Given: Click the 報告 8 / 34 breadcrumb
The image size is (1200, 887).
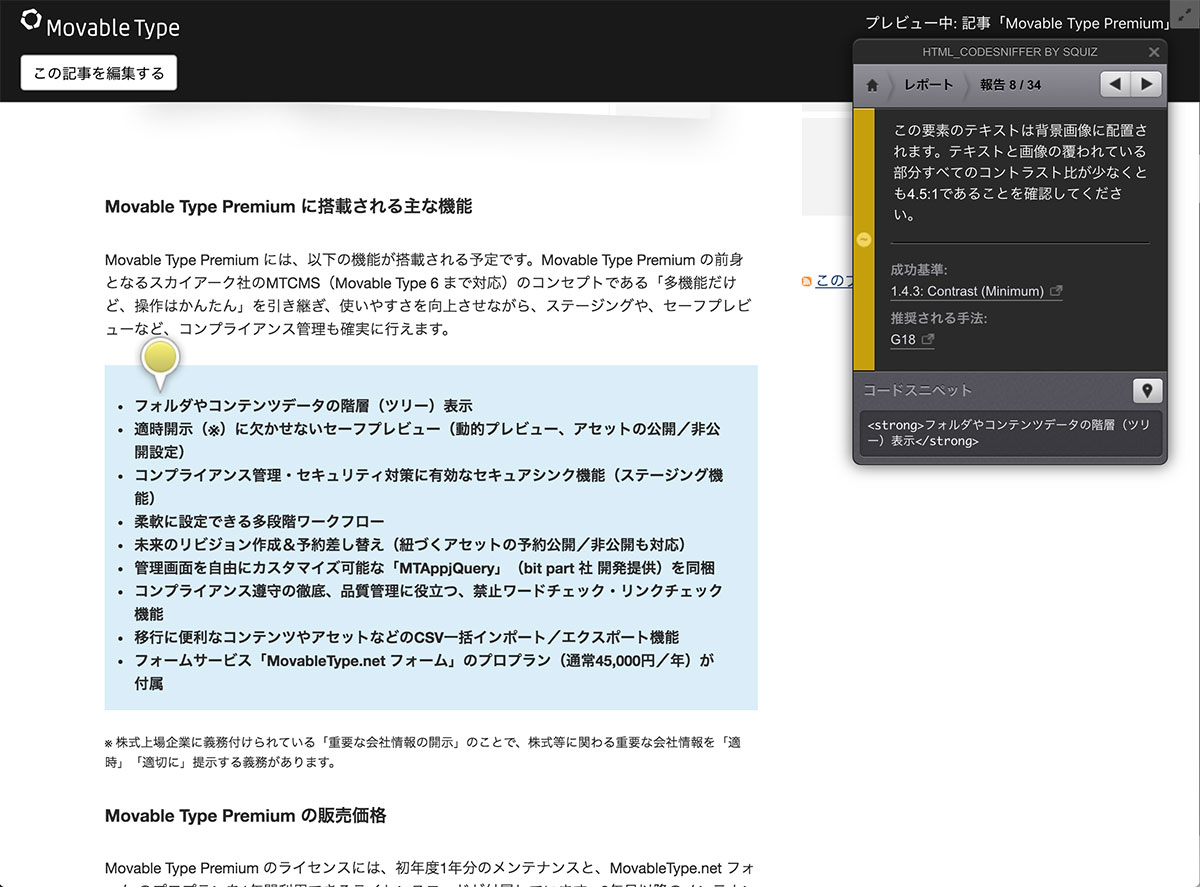Looking at the screenshot, I should click(x=1010, y=85).
